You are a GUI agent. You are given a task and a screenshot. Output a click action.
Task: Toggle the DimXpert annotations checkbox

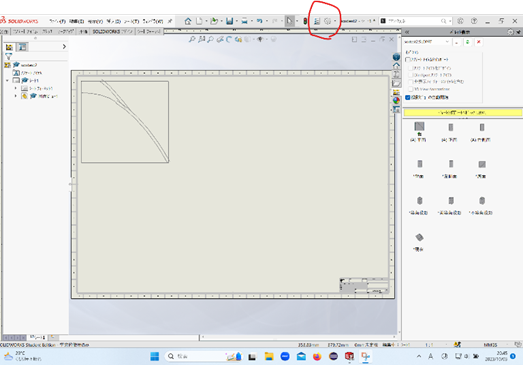click(x=411, y=75)
